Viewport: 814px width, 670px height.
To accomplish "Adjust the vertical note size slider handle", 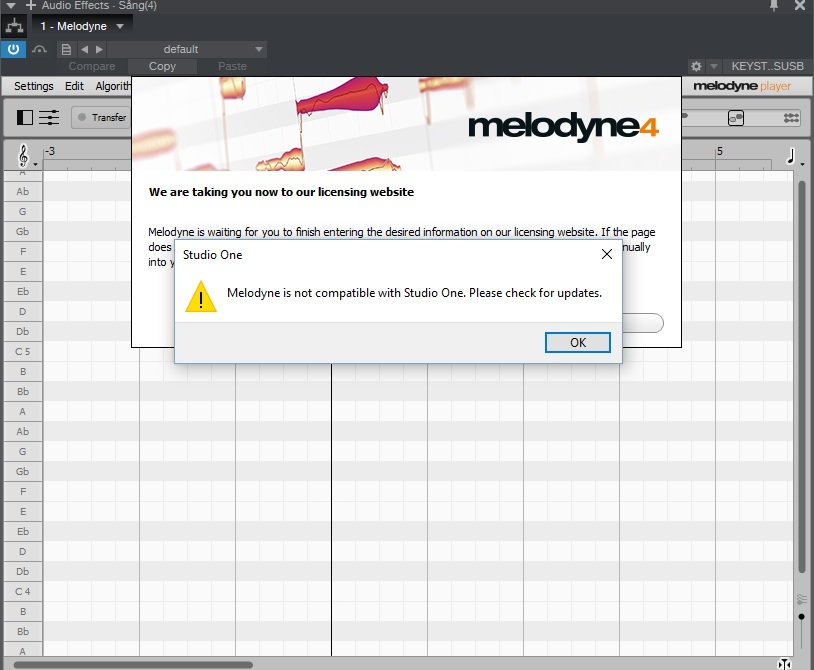I will 802,617.
